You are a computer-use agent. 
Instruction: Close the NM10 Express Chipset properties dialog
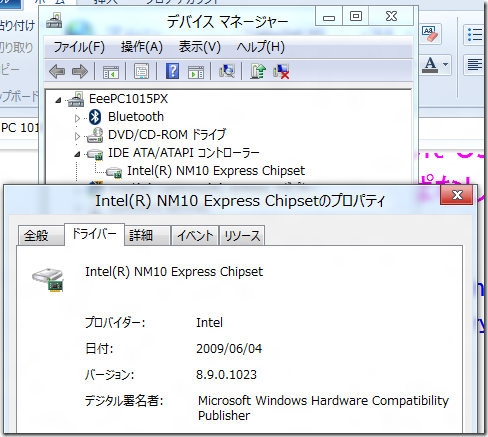(457, 195)
